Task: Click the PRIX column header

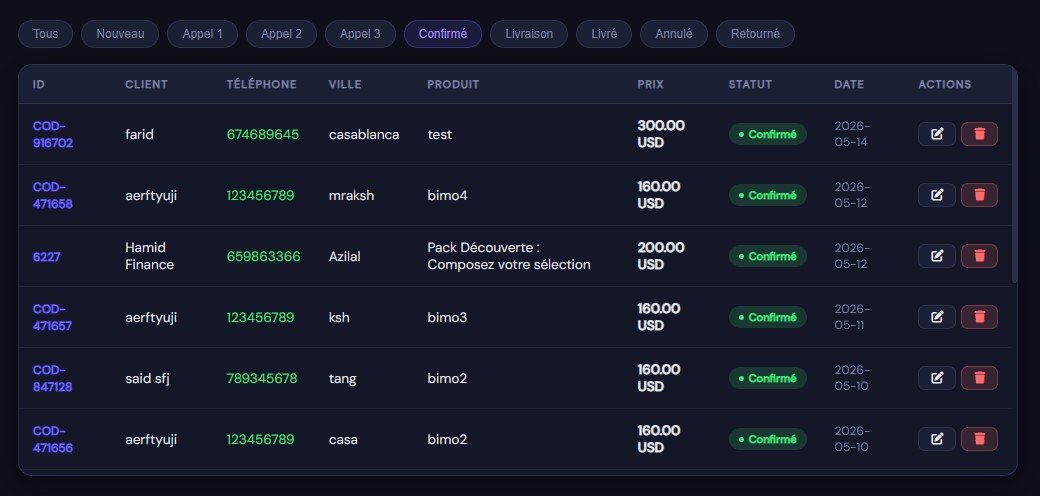Action: pos(651,84)
